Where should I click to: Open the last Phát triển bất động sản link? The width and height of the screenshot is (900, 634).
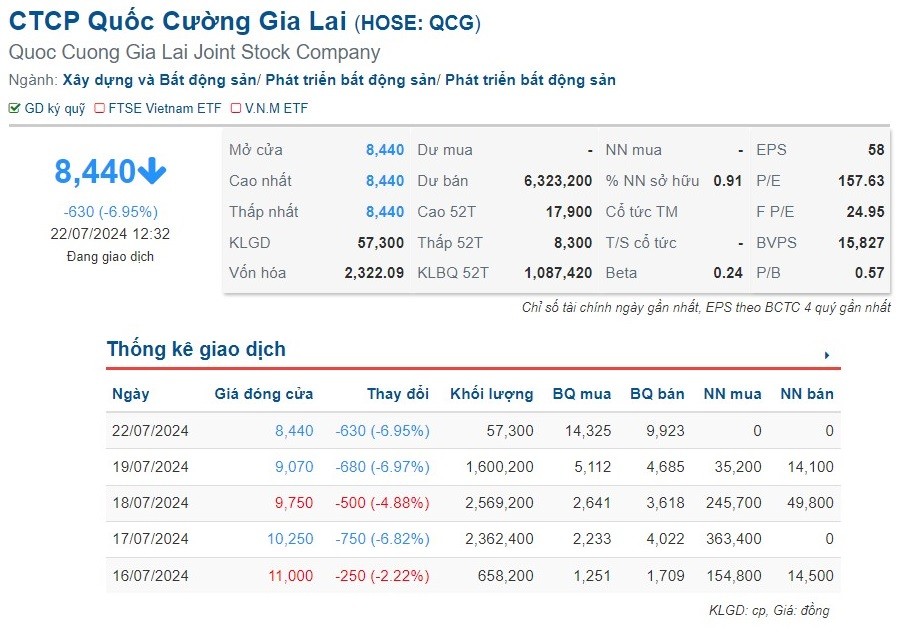[530, 80]
